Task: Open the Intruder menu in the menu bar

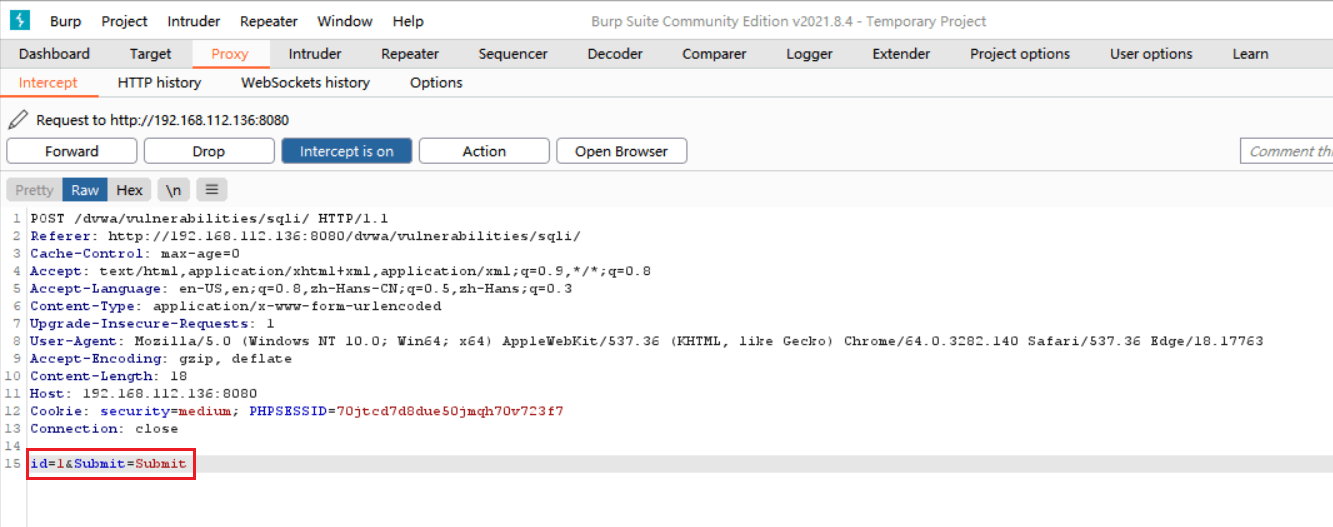Action: [x=194, y=21]
